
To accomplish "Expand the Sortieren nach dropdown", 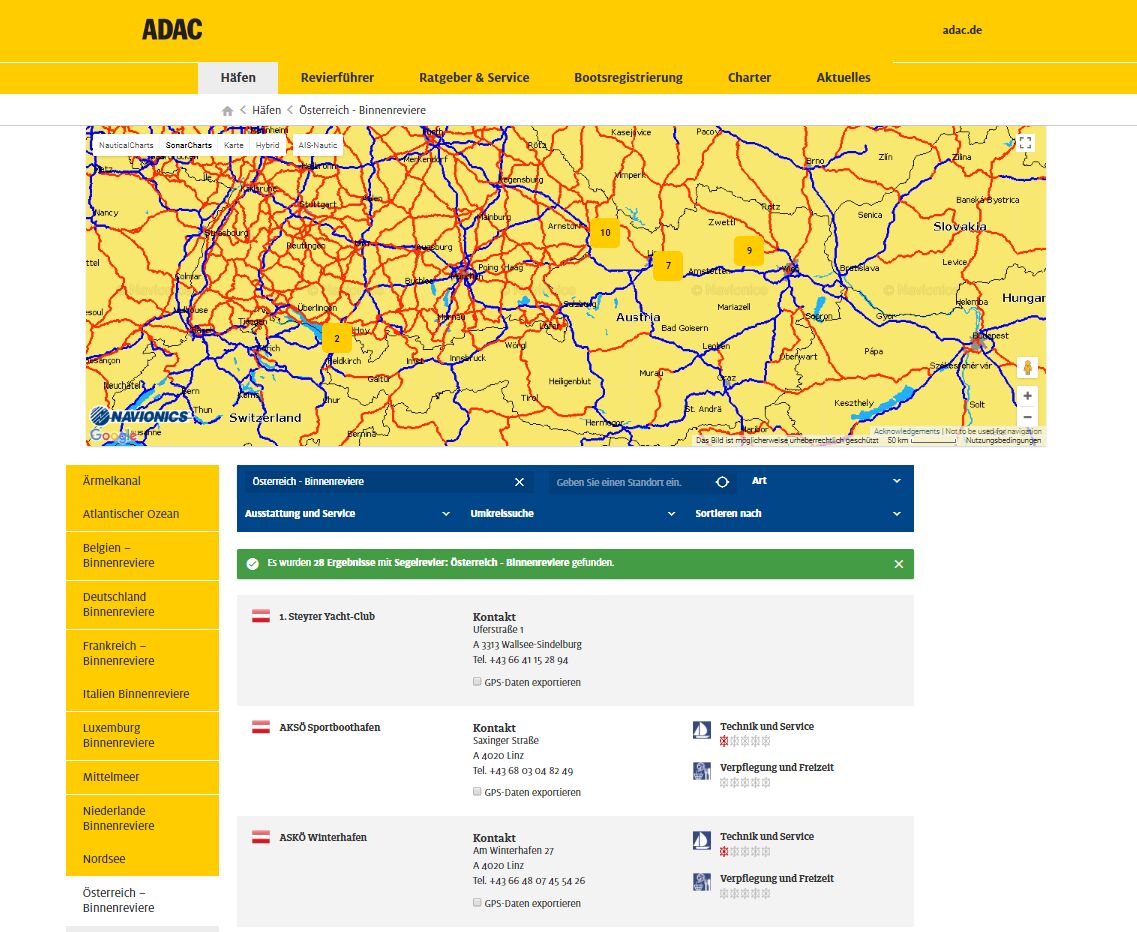I will coord(798,514).
